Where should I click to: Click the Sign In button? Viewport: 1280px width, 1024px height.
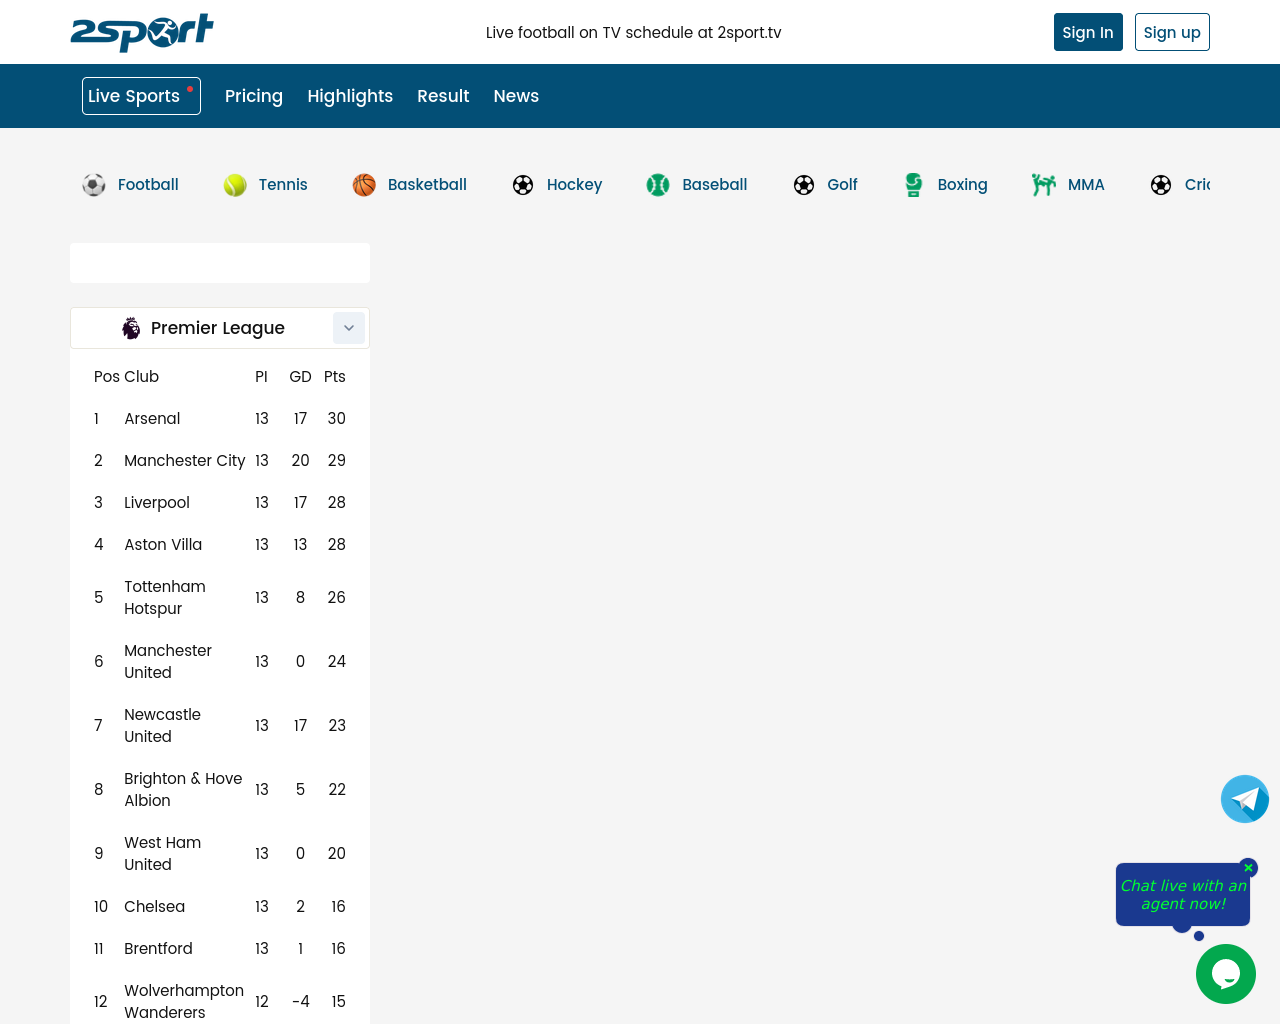click(1088, 32)
